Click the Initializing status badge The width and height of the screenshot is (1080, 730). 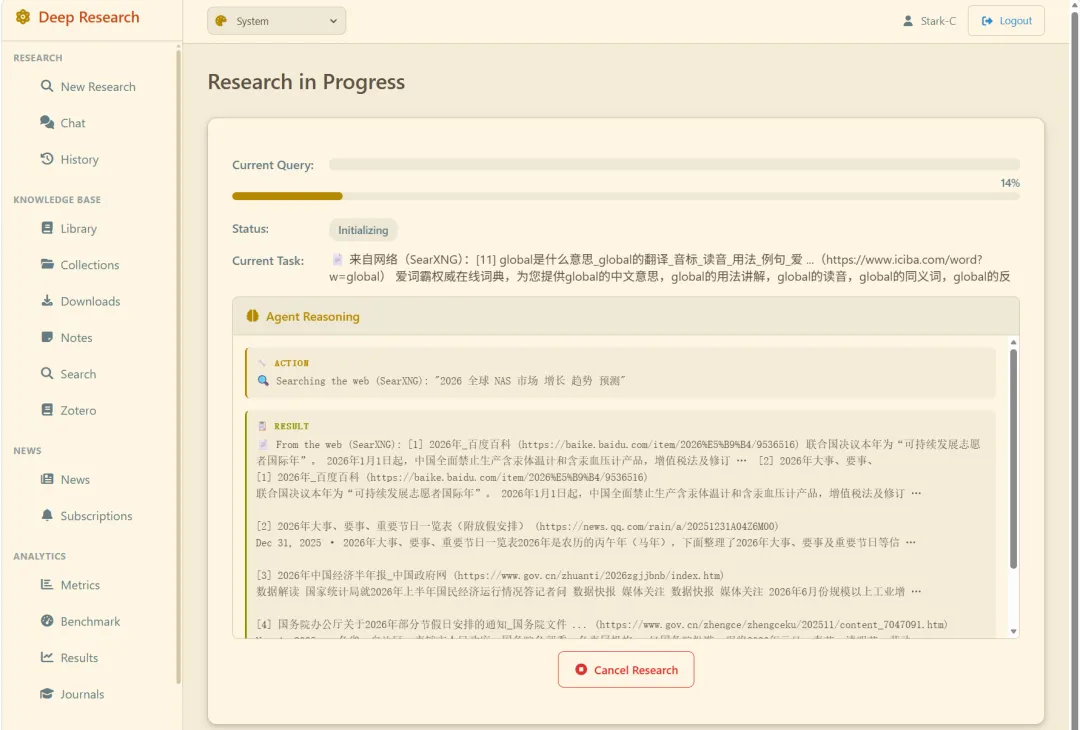click(x=363, y=230)
